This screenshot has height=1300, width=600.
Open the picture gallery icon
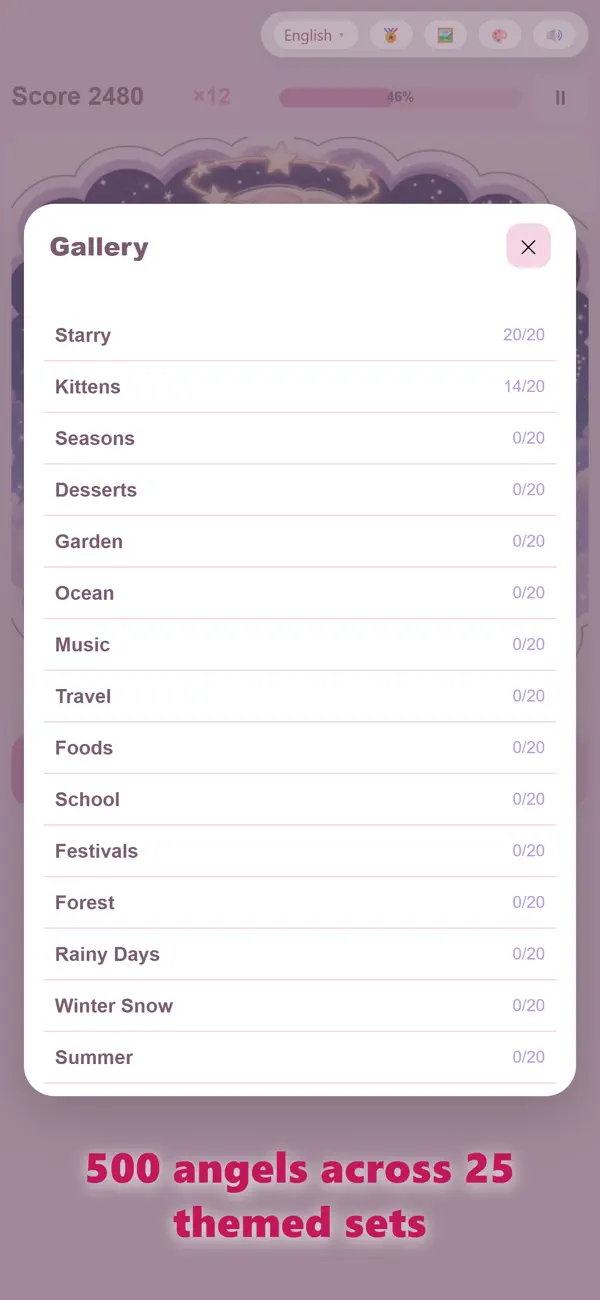445,35
